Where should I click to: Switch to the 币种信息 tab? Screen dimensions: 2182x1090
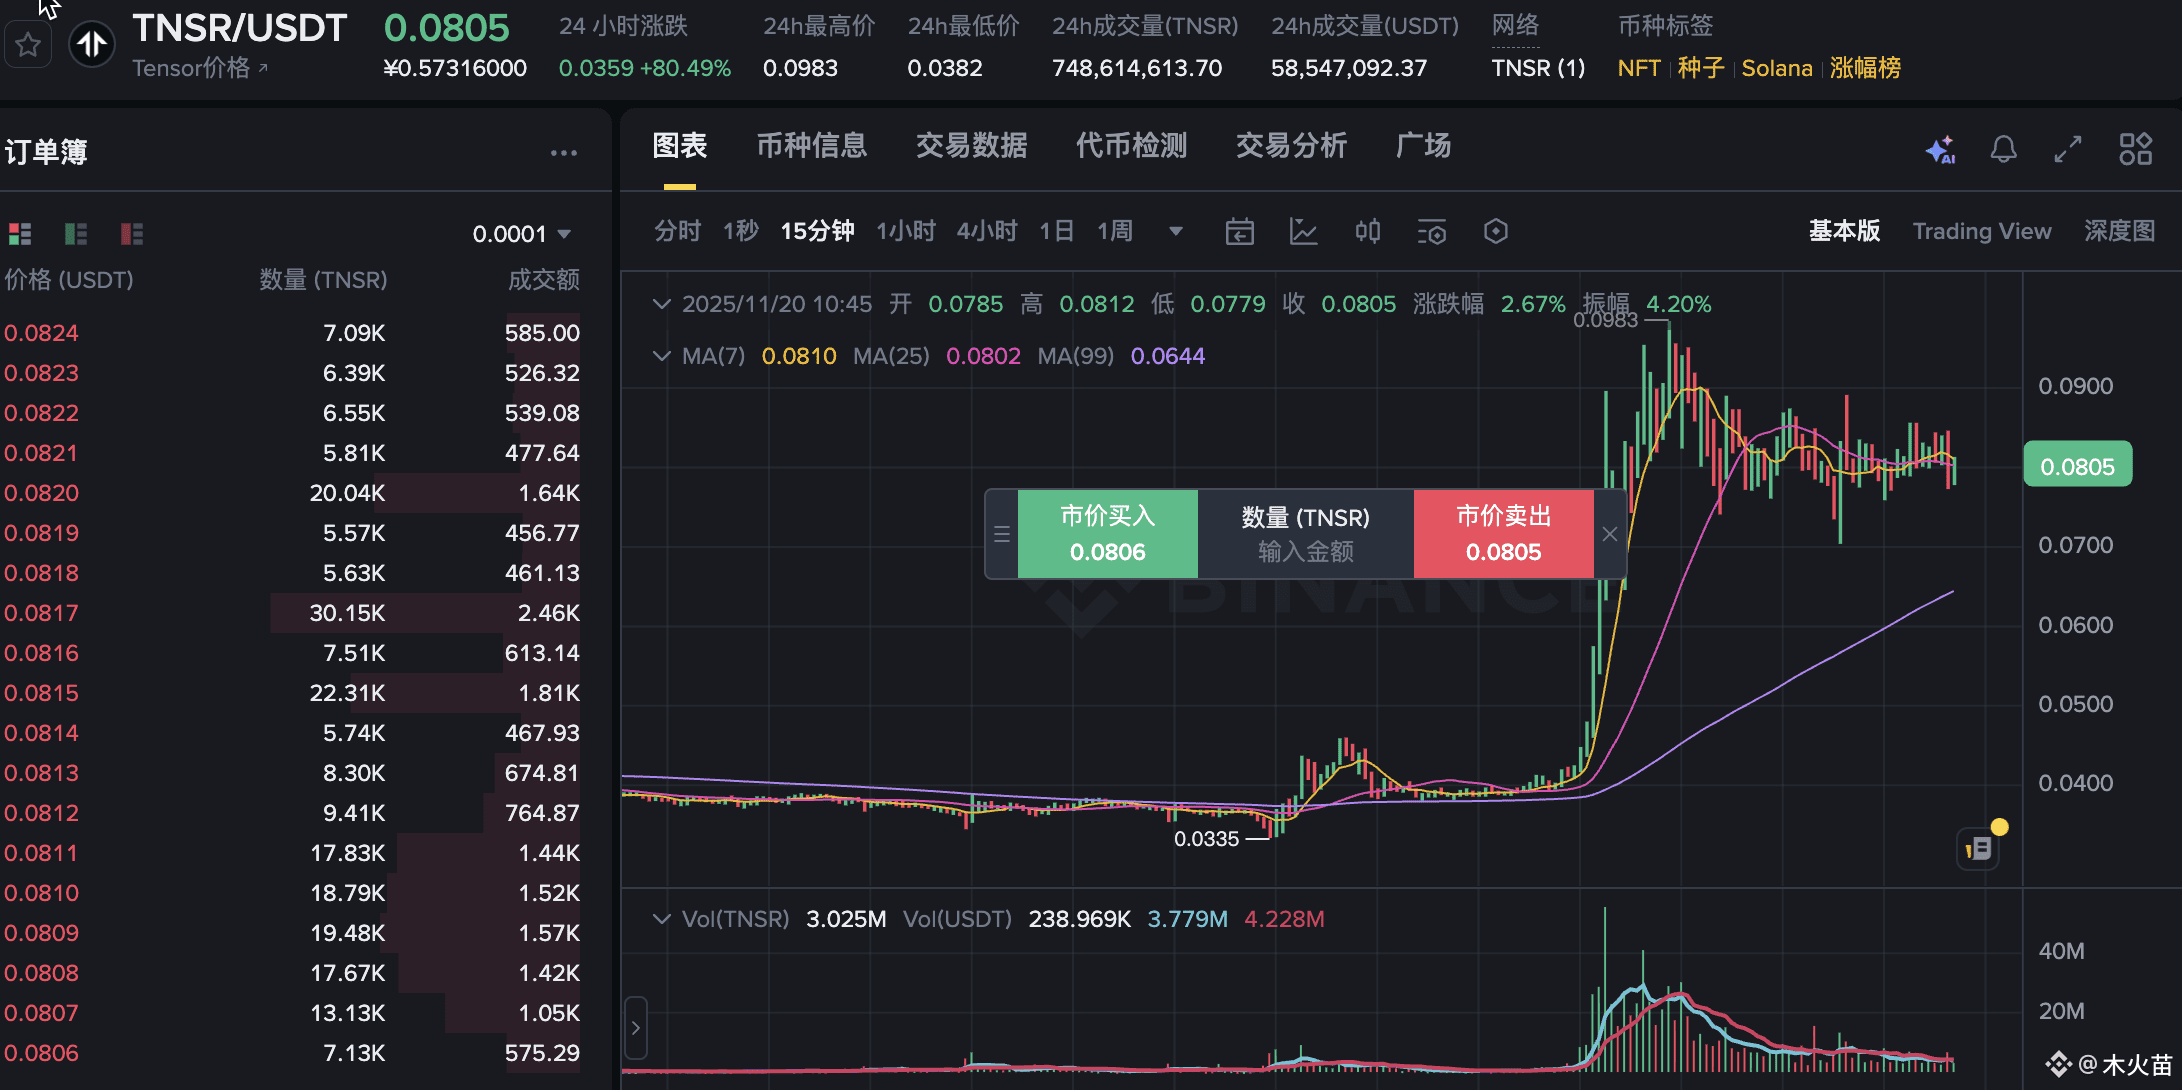[x=812, y=146]
